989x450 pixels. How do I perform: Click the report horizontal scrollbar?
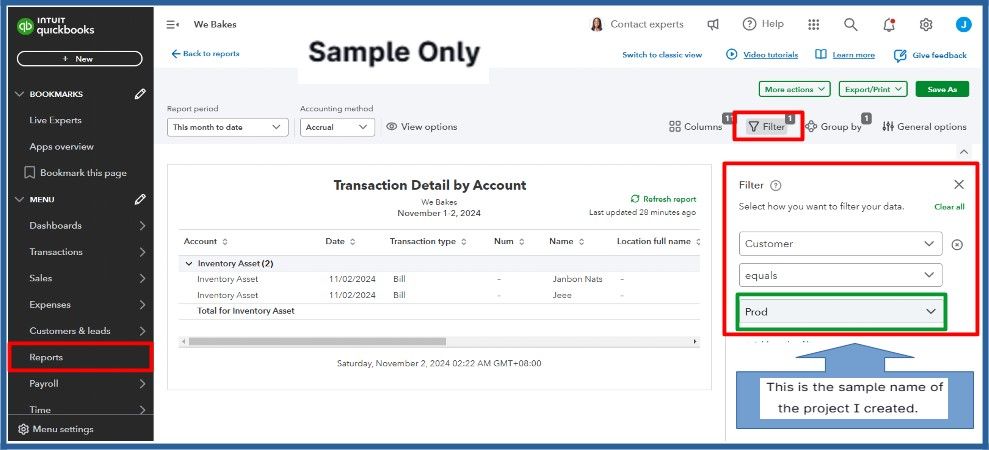(317, 341)
